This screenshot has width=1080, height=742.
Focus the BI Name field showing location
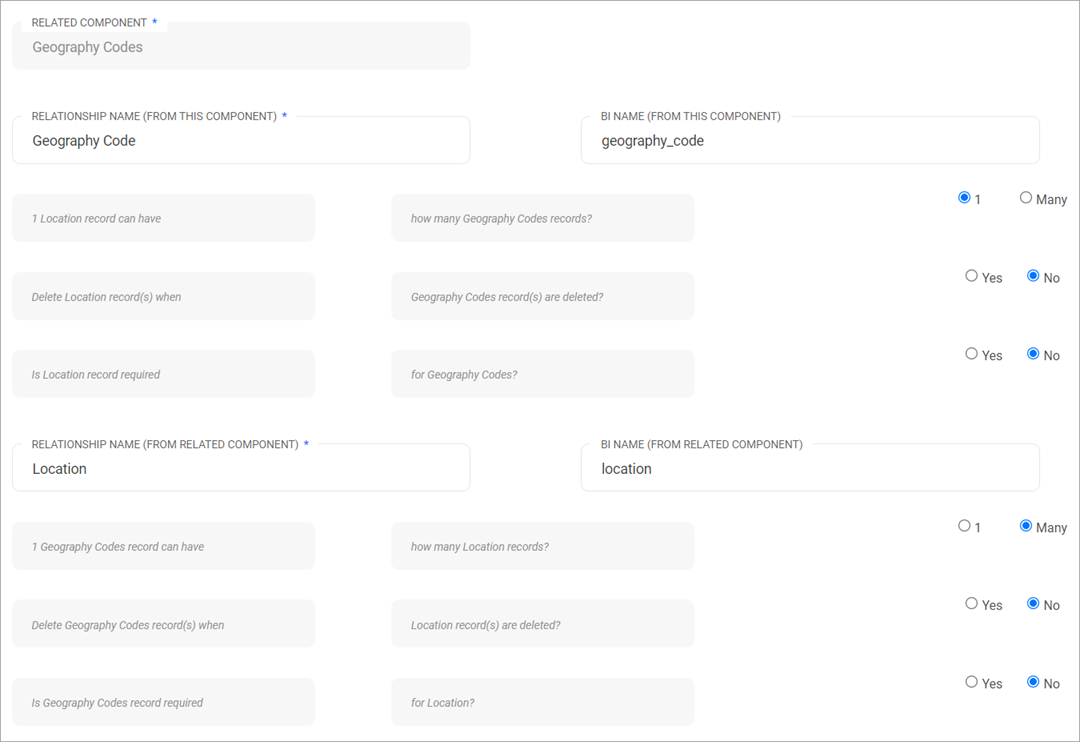pyautogui.click(x=810, y=467)
